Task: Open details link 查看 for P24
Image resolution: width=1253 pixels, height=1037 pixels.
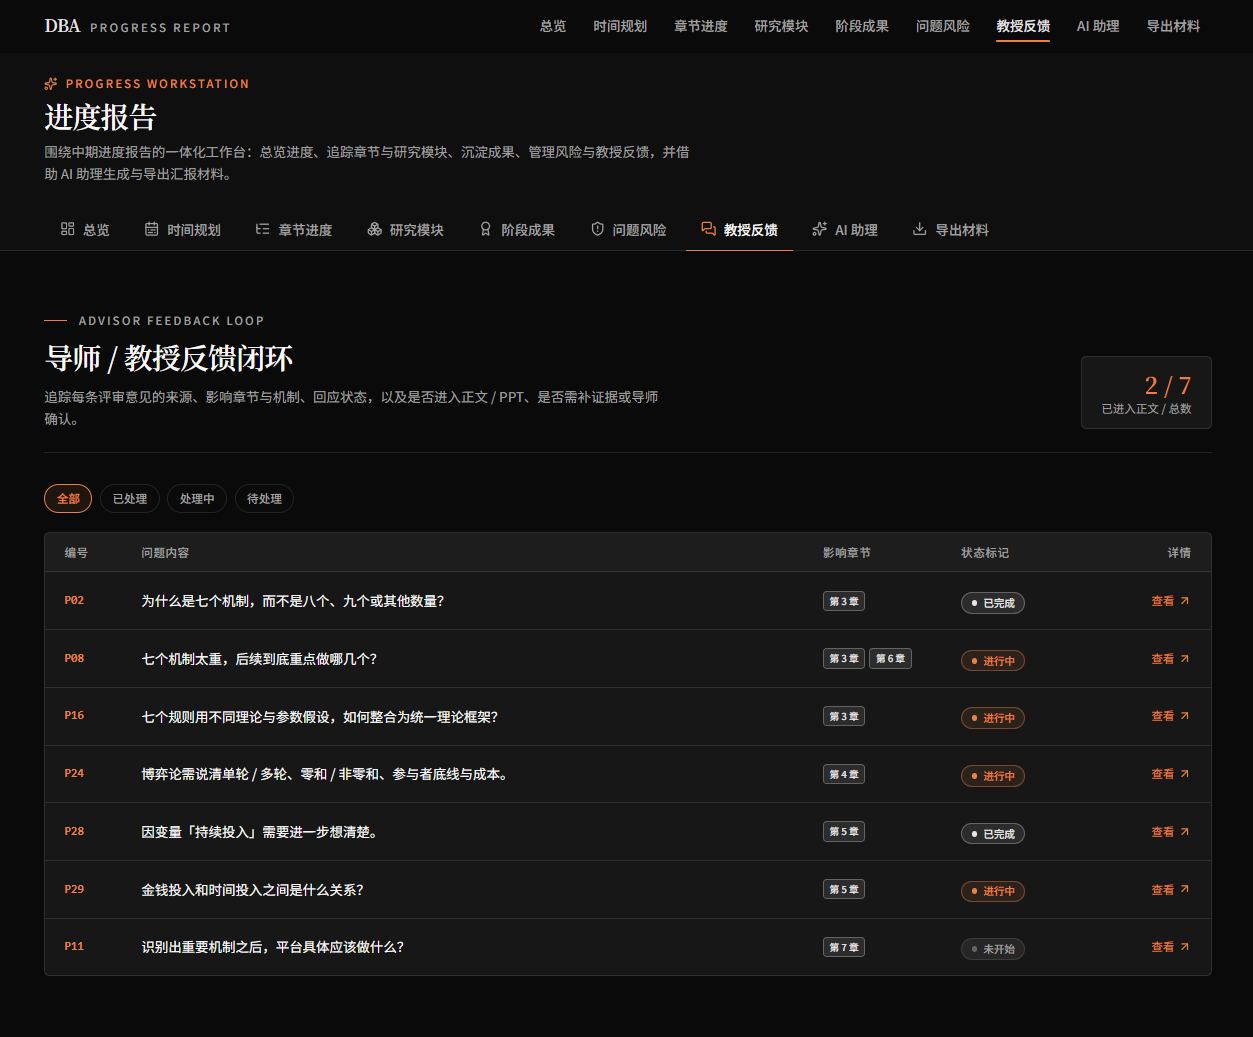Action: (1170, 774)
